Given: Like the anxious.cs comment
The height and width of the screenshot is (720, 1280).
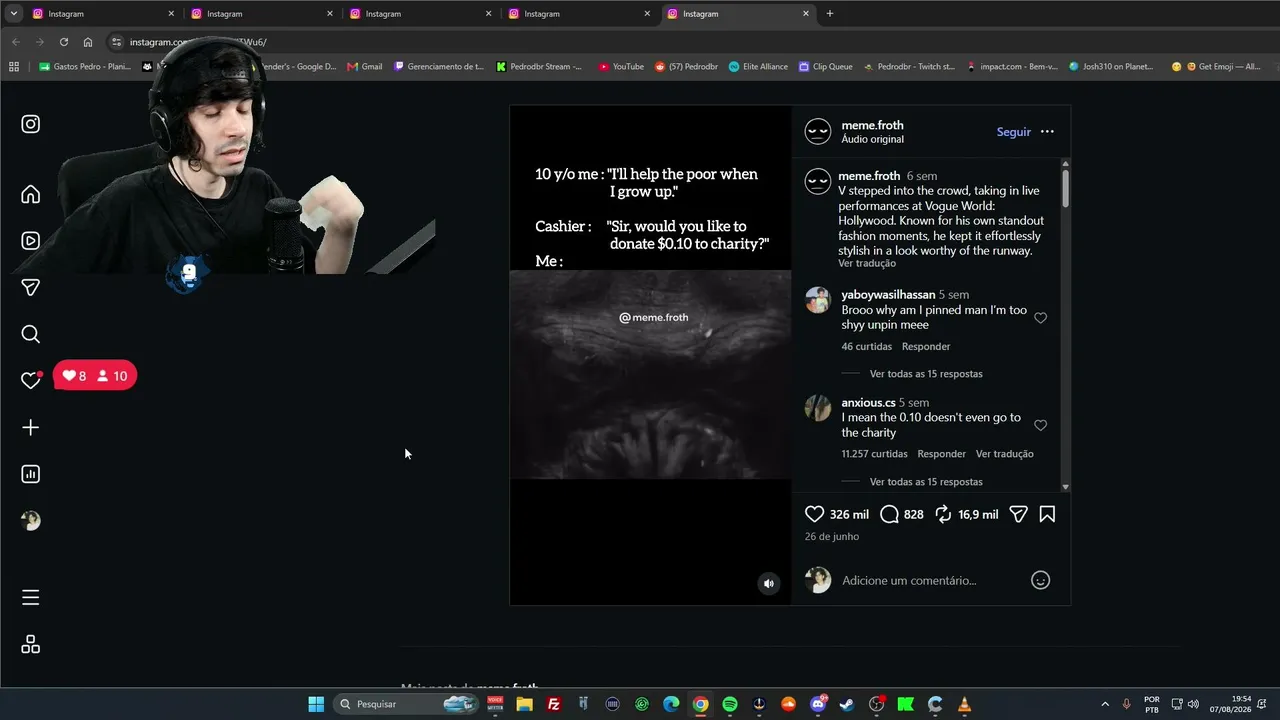Looking at the screenshot, I should (x=1040, y=425).
